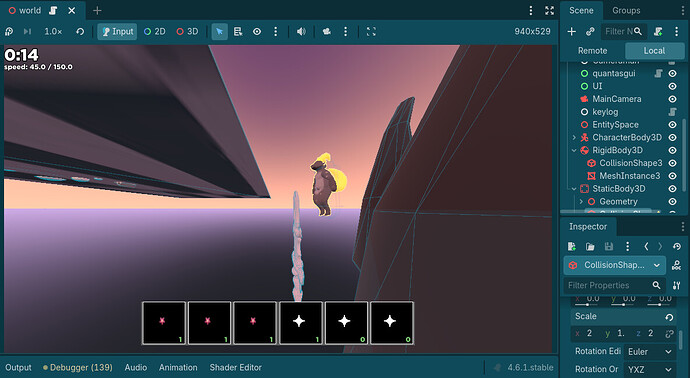Mute game audio with speaker icon
Image resolution: width=690 pixels, height=378 pixels.
[x=301, y=32]
